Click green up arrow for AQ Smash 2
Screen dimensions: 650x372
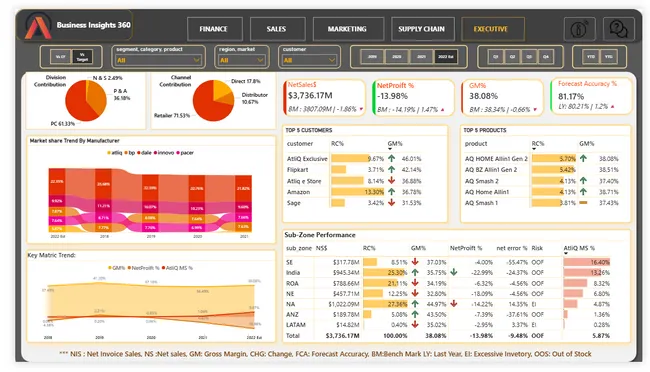point(583,181)
